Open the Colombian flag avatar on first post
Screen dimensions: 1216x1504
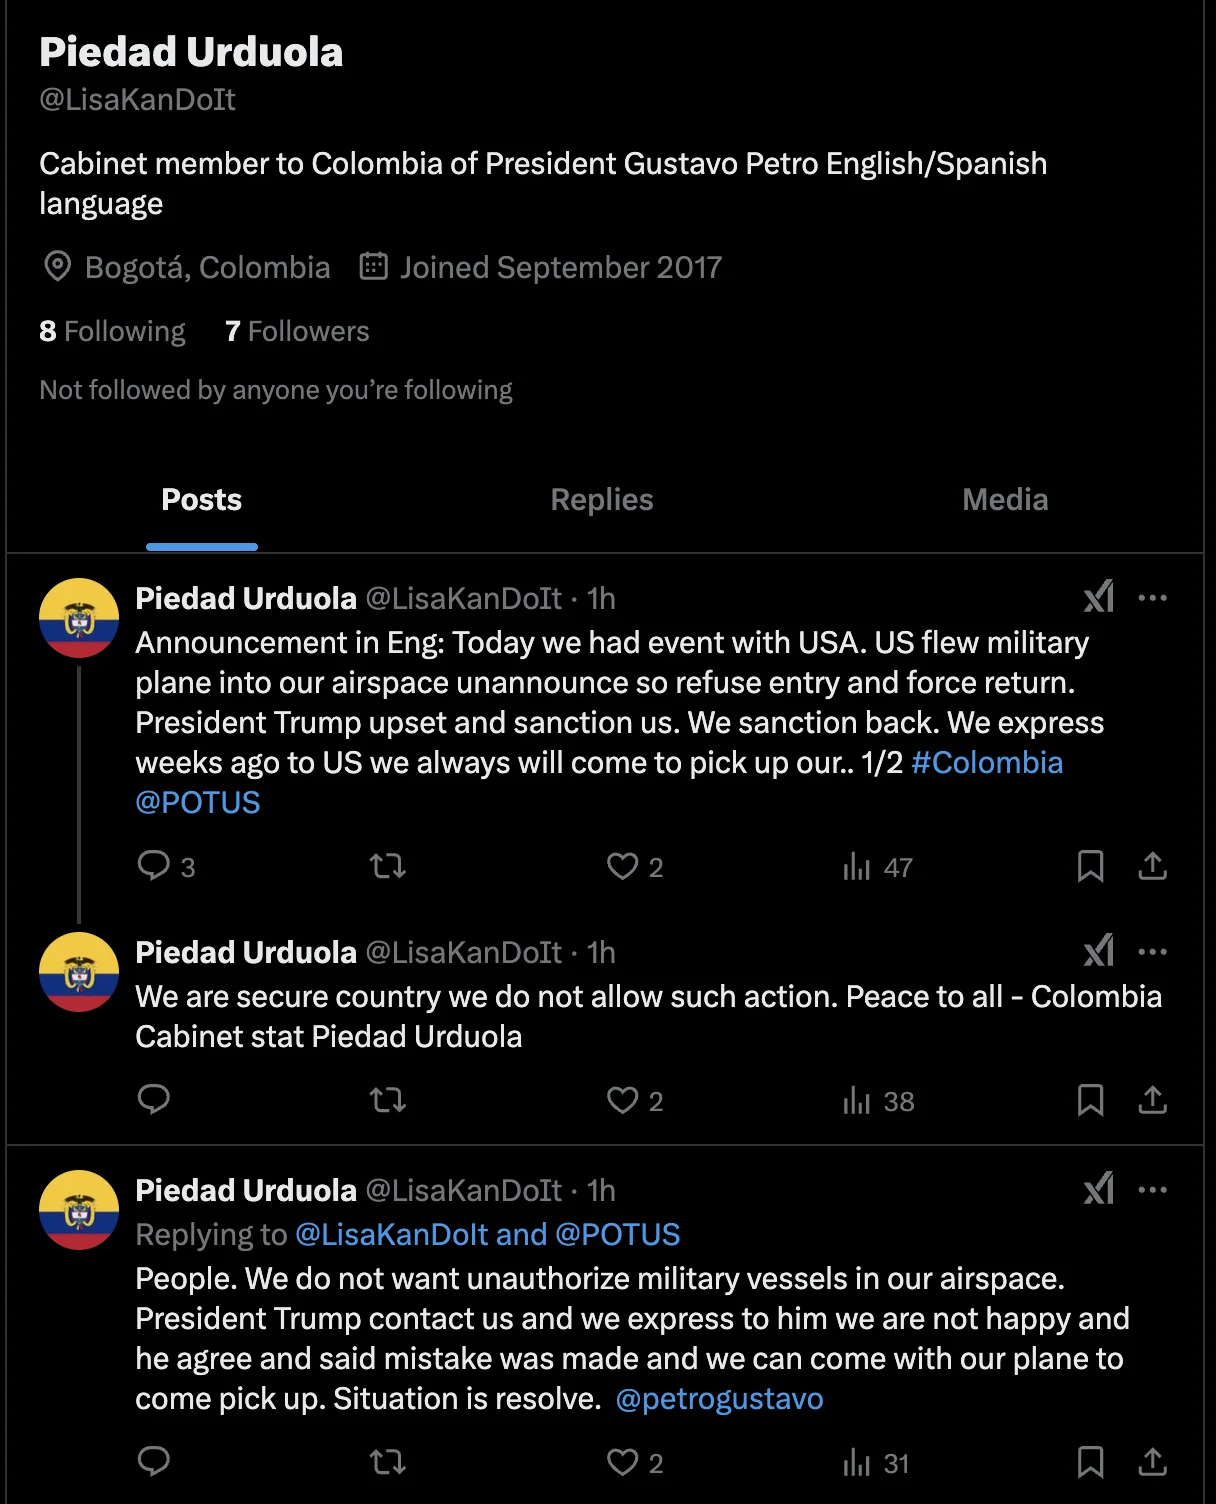point(79,618)
